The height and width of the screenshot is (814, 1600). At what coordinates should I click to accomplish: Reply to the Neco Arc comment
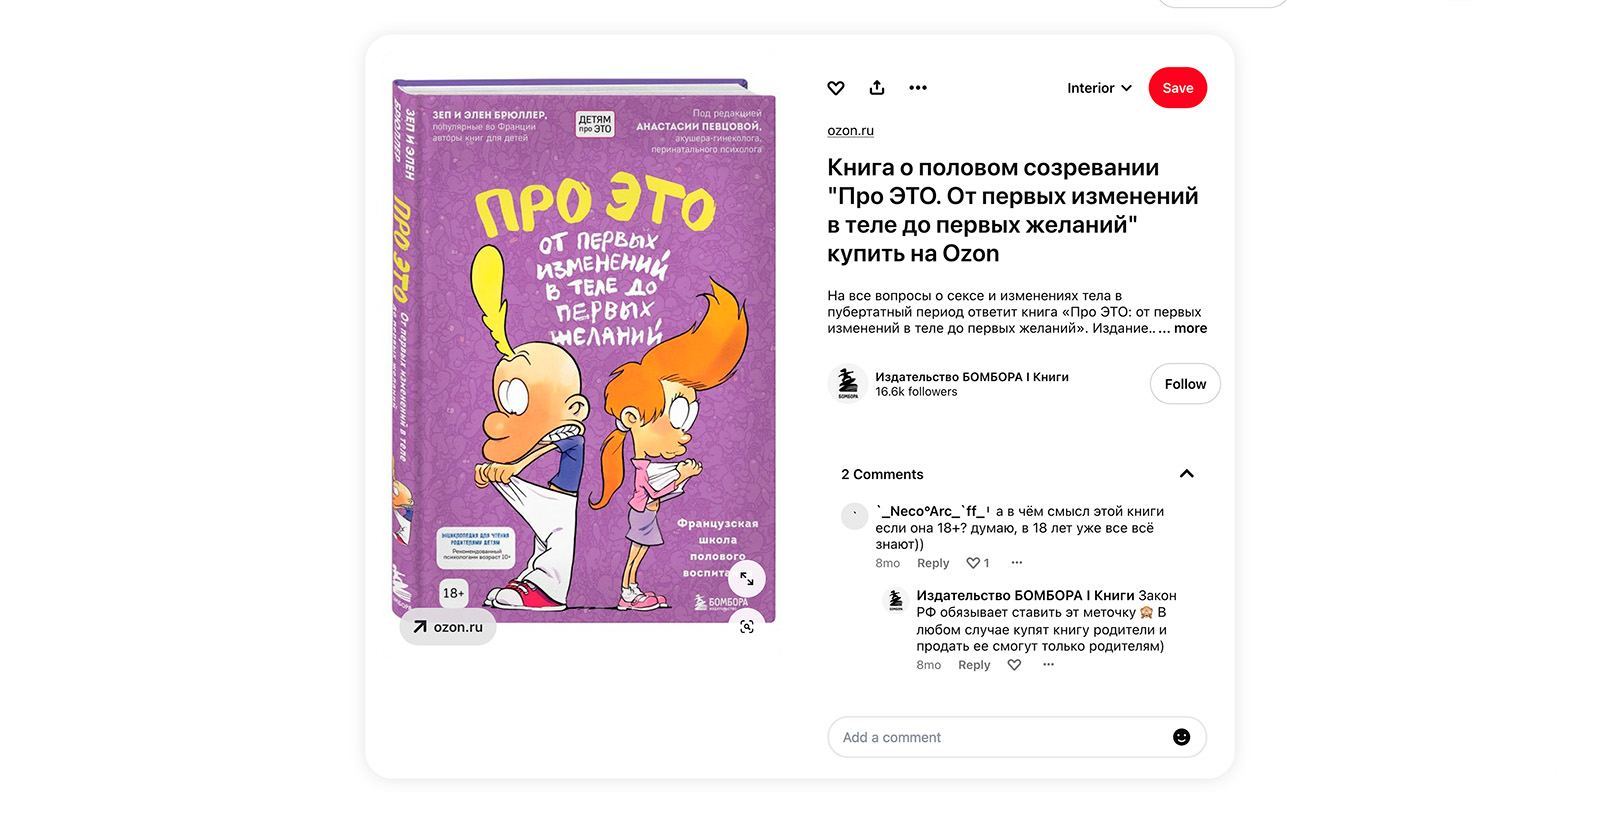[933, 563]
